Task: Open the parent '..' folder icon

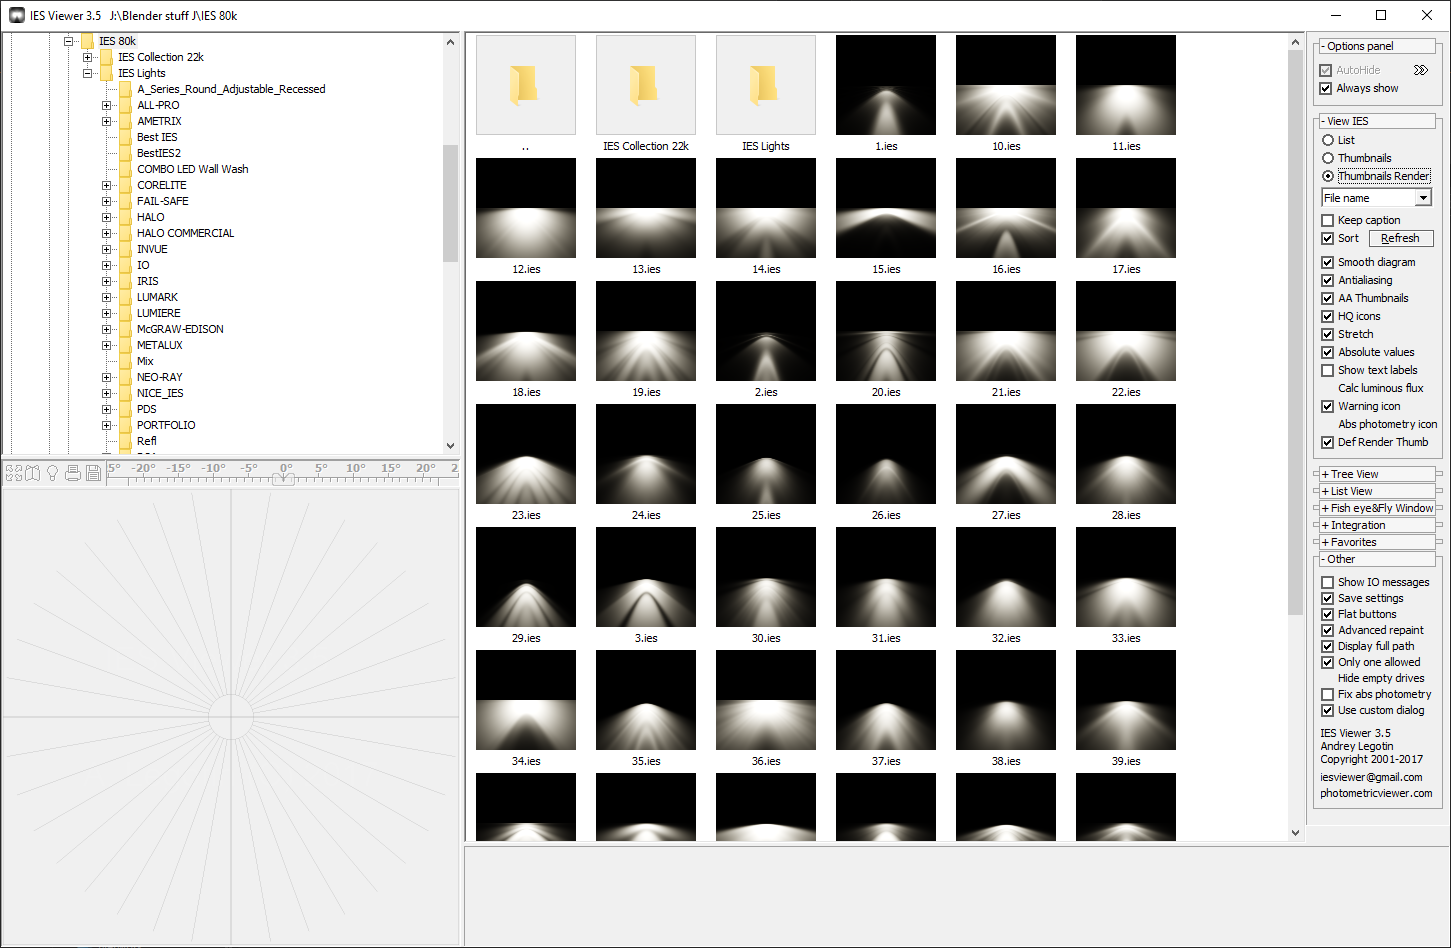Action: pos(526,85)
